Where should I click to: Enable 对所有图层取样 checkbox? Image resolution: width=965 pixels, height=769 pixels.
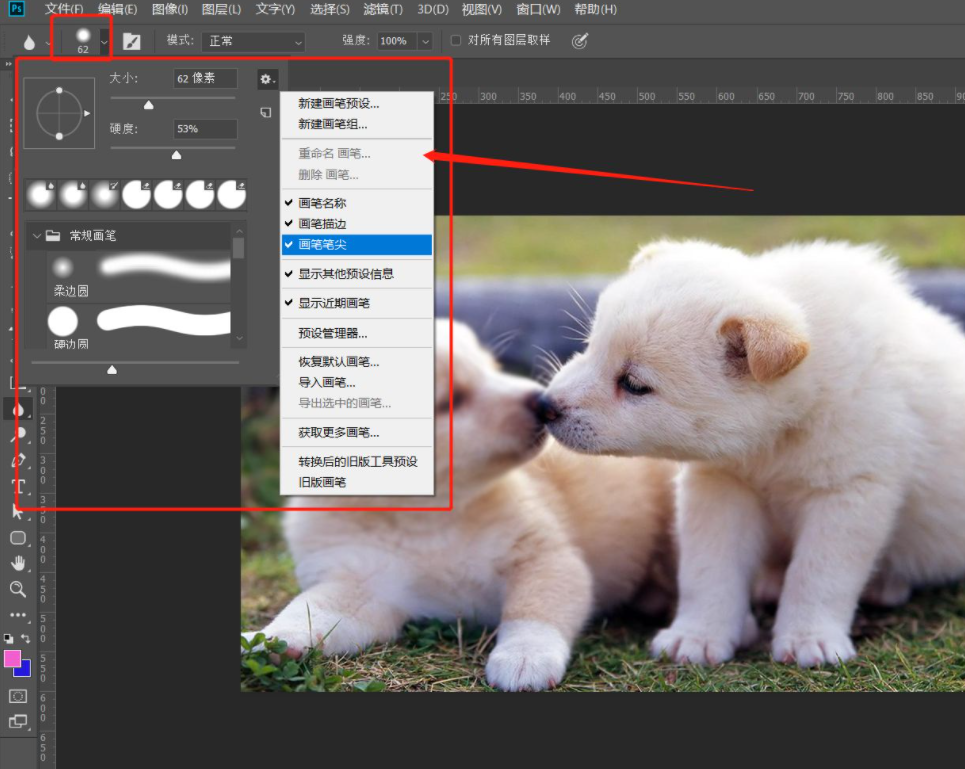(x=456, y=41)
